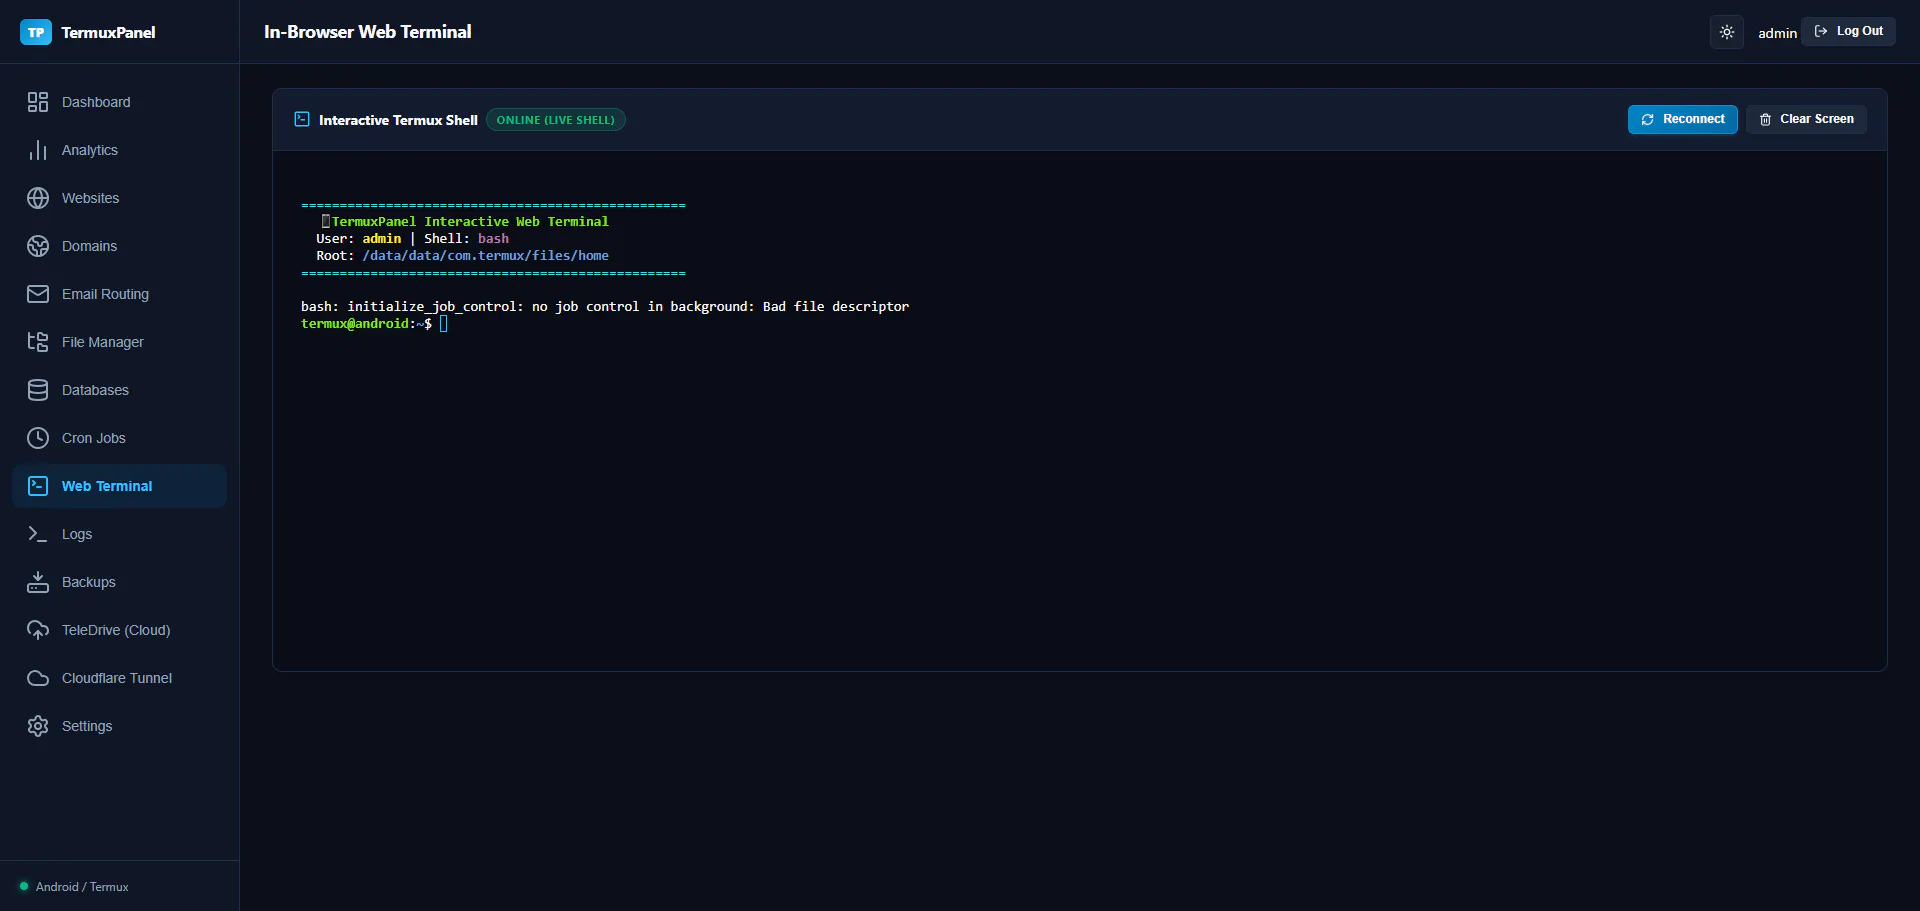Open the Websites section
Image resolution: width=1920 pixels, height=911 pixels.
click(90, 198)
